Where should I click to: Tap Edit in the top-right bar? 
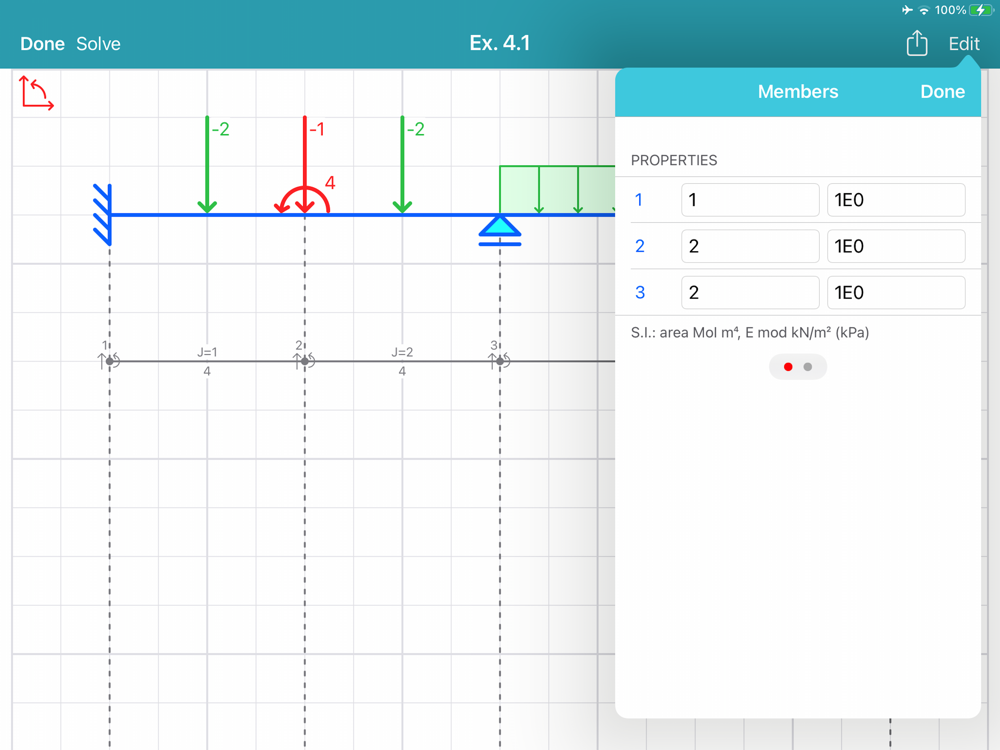click(964, 43)
